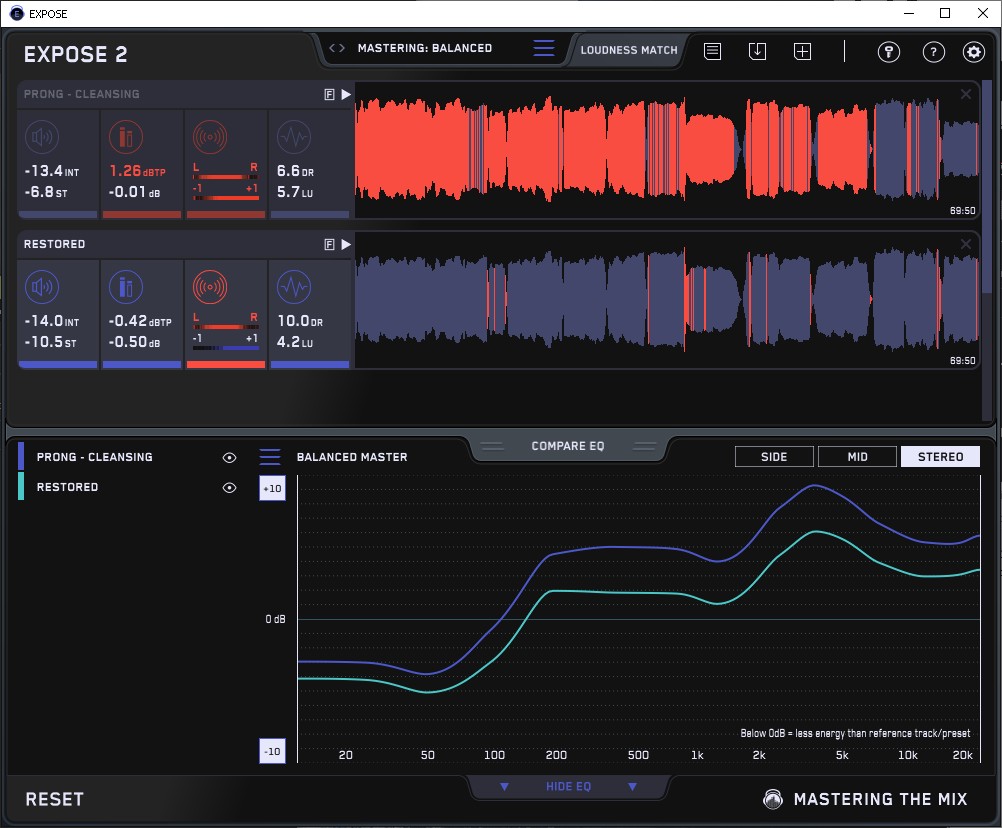
Task: Click the Reset button
Action: [x=55, y=799]
